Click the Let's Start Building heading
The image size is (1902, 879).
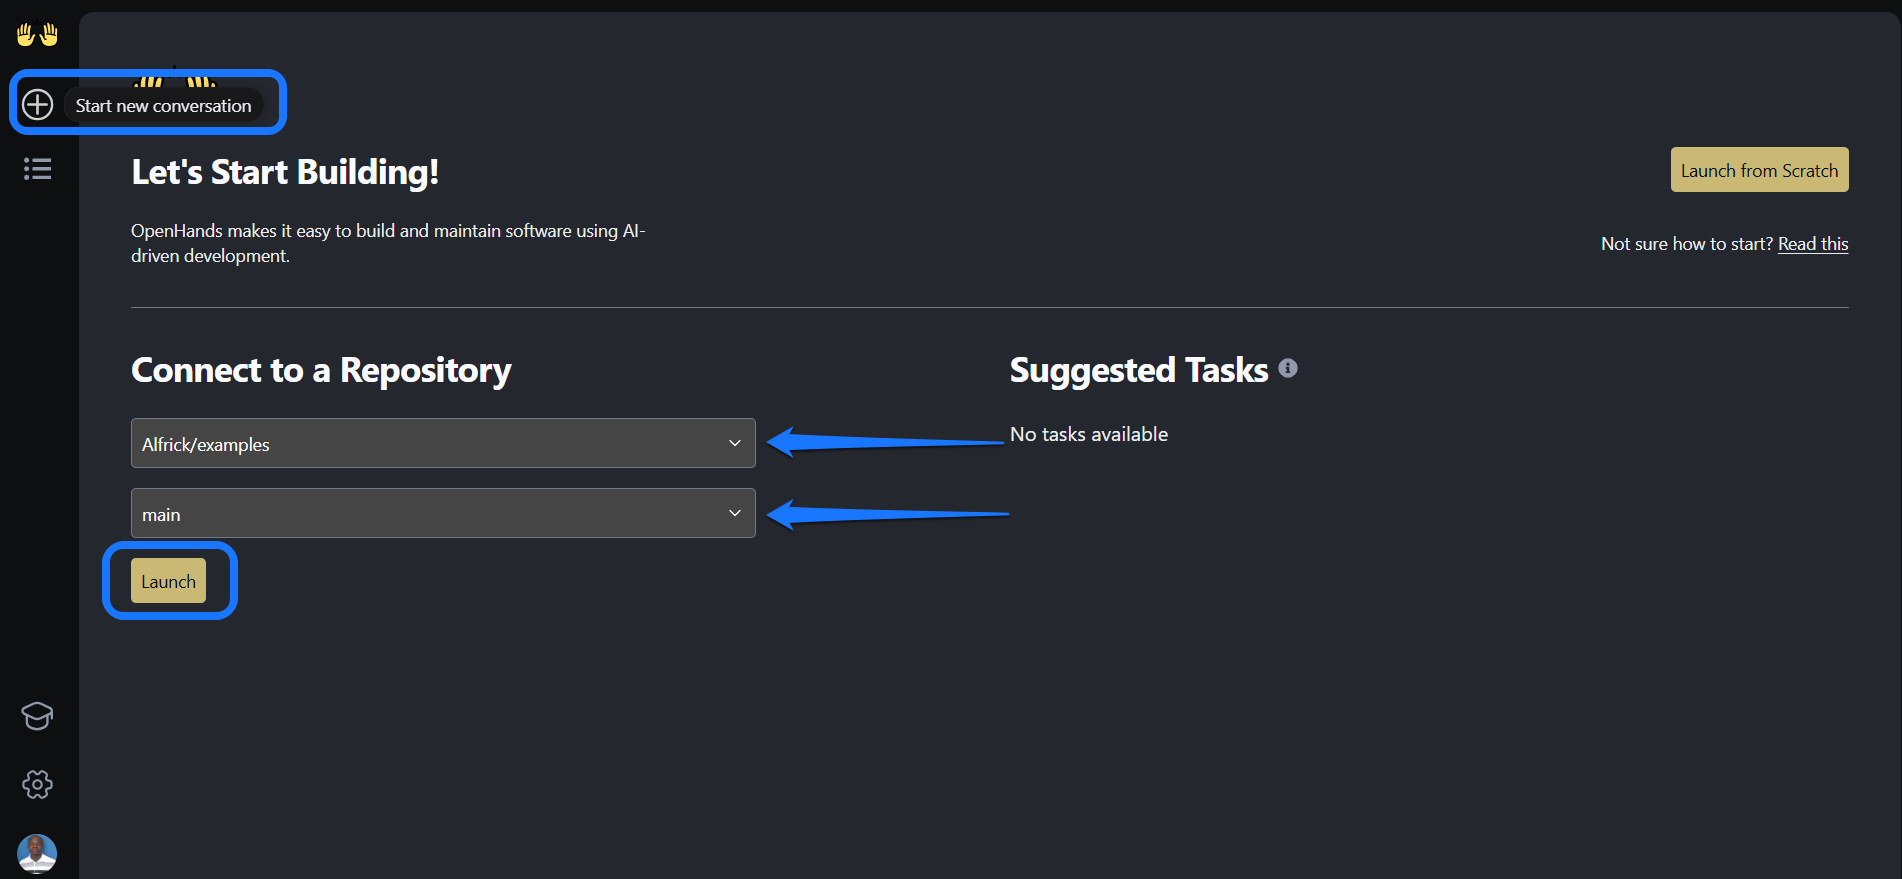click(x=285, y=172)
